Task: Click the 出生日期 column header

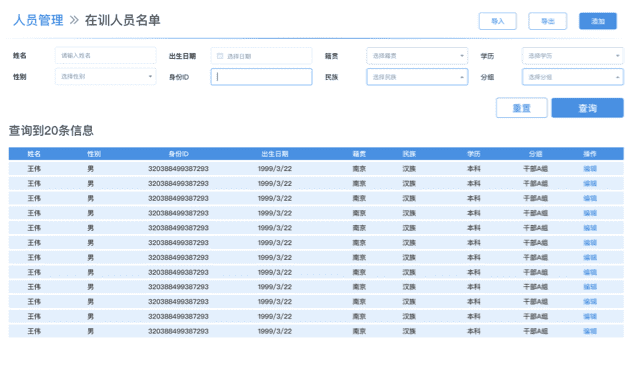Action: click(x=275, y=154)
